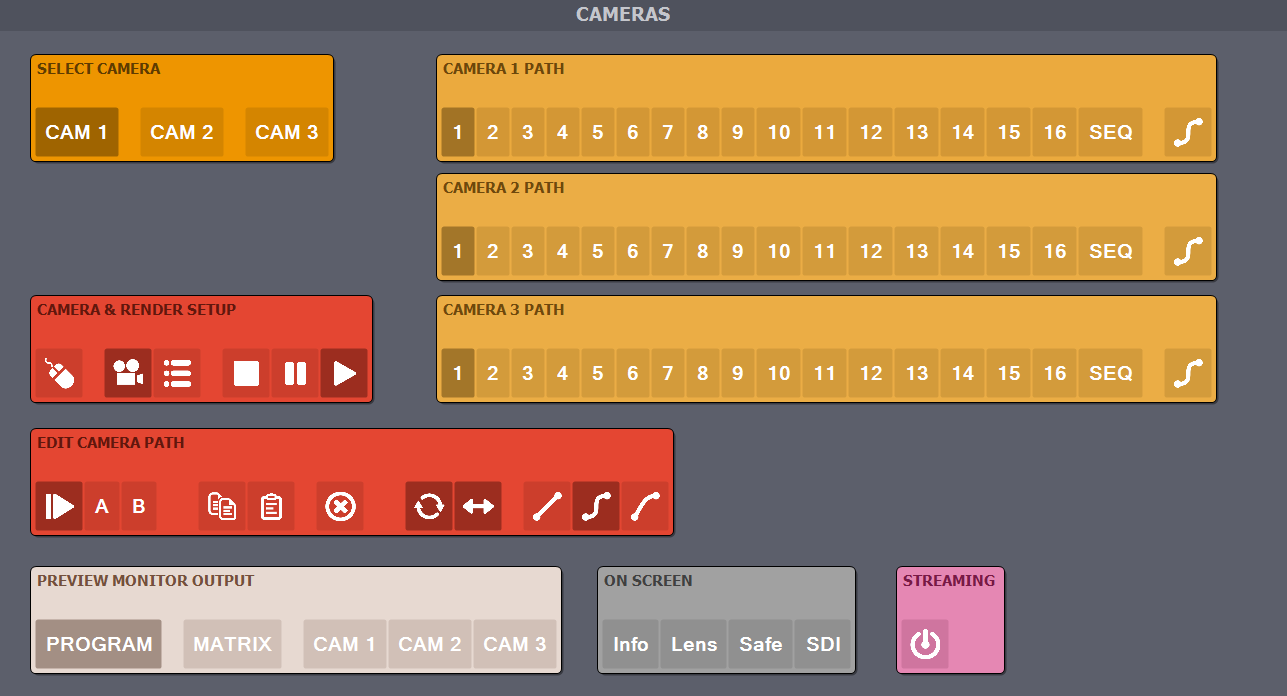1287x696 pixels.
Task: Toggle the streaming power button
Action: tap(925, 644)
